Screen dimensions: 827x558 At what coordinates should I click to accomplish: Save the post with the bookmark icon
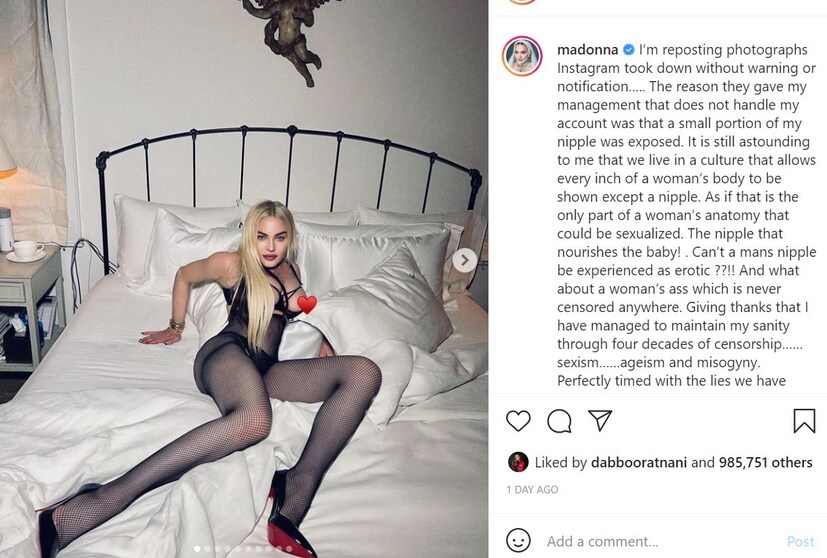(x=804, y=421)
